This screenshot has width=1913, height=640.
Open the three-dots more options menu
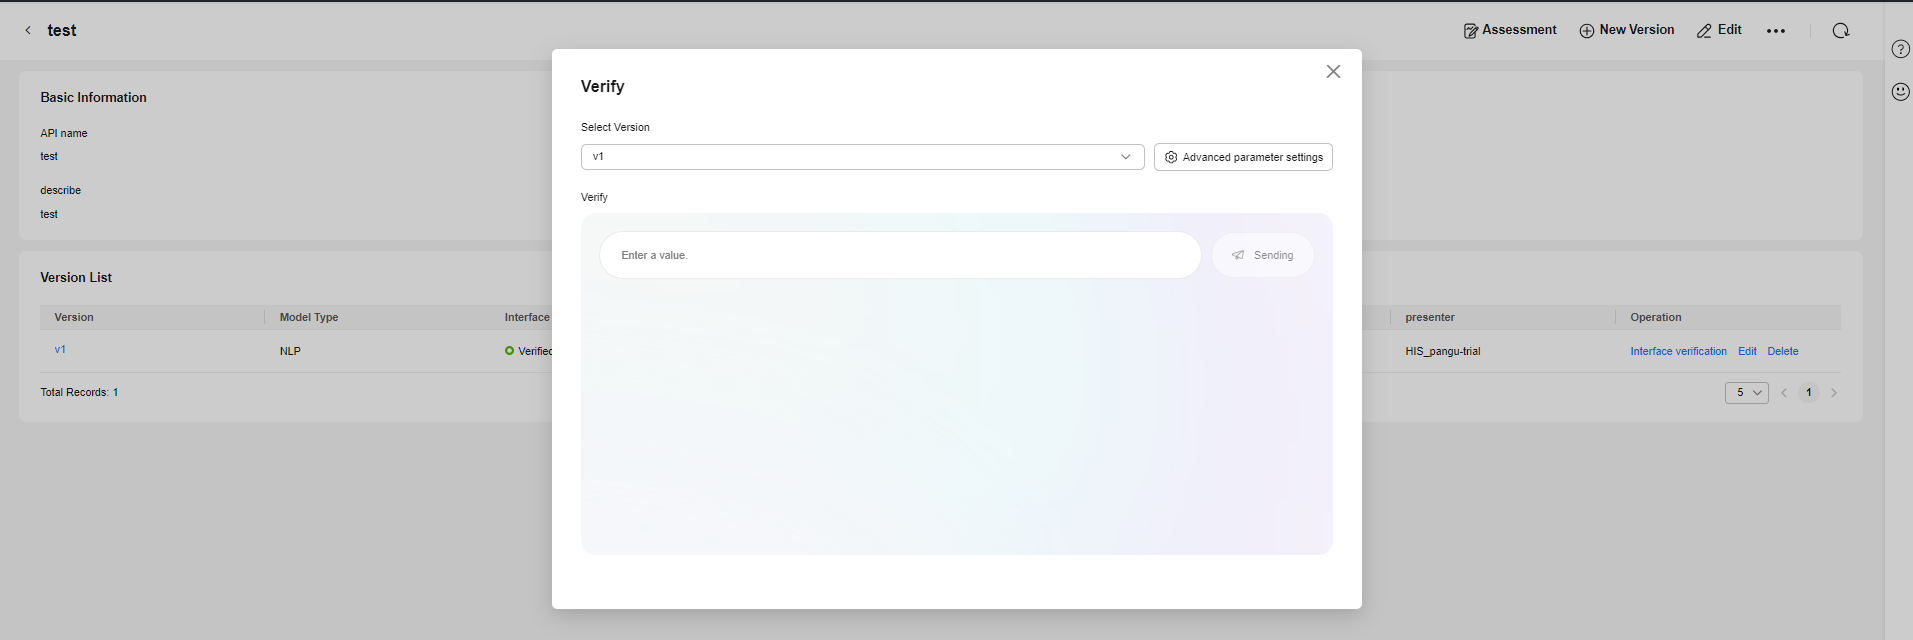1776,31
